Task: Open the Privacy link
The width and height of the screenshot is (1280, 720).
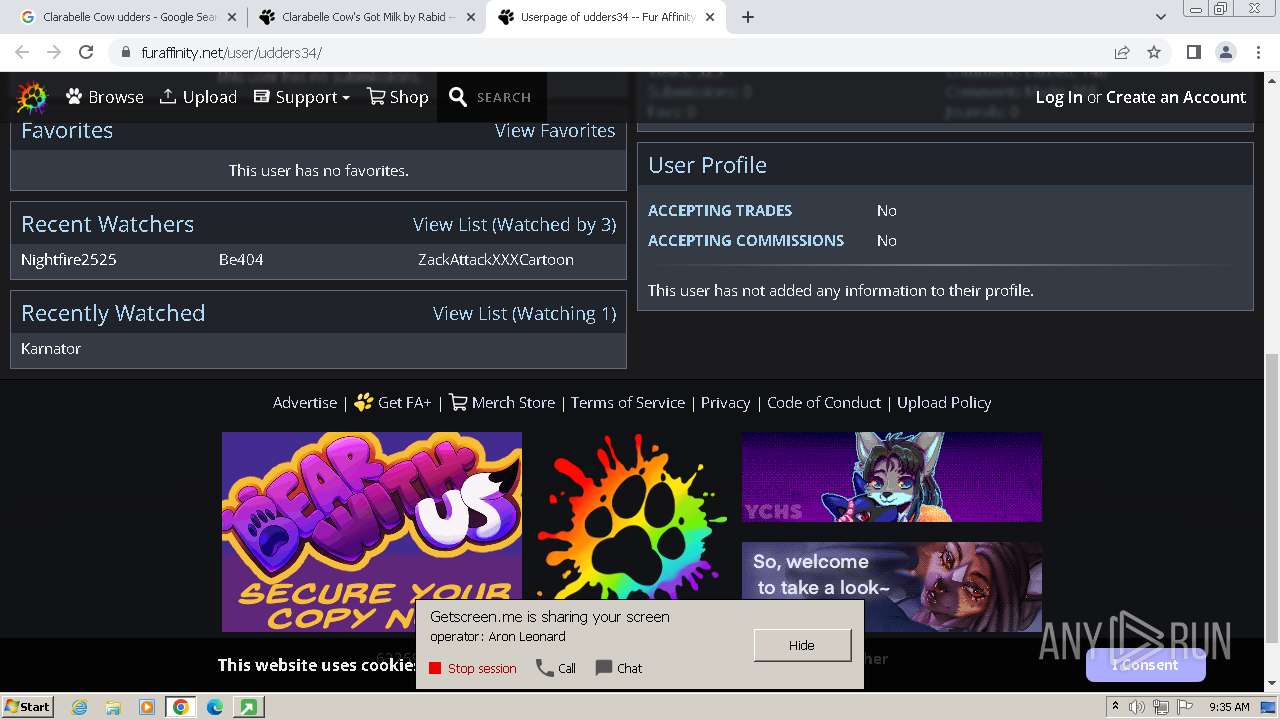Action: pos(725,403)
